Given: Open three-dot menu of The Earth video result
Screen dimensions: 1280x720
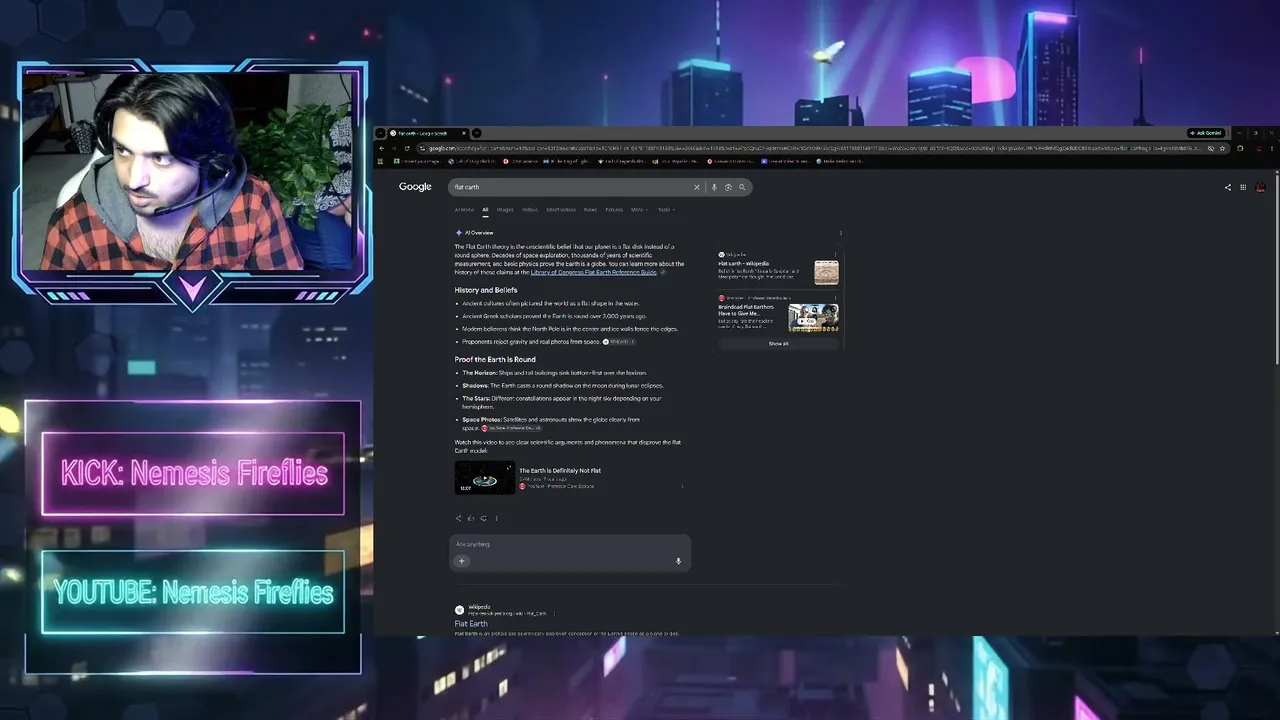Looking at the screenshot, I should (682, 486).
